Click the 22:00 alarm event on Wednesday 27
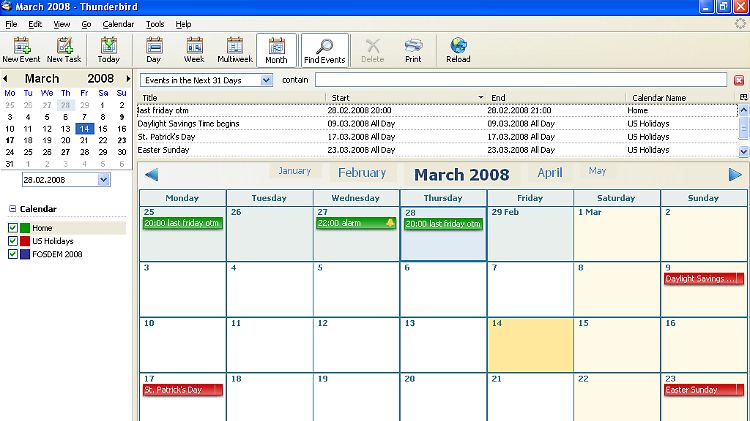This screenshot has height=421, width=750. [356, 223]
